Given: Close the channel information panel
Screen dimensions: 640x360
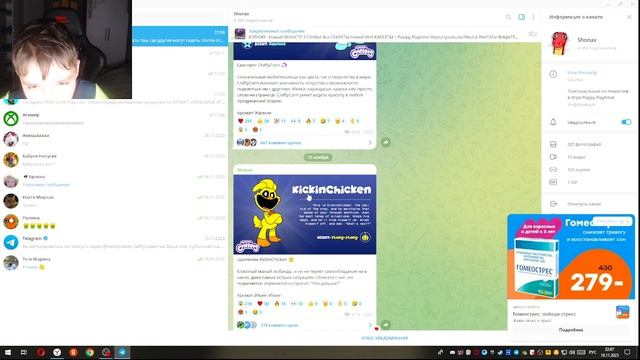Looking at the screenshot, I should pyautogui.click(x=629, y=17).
